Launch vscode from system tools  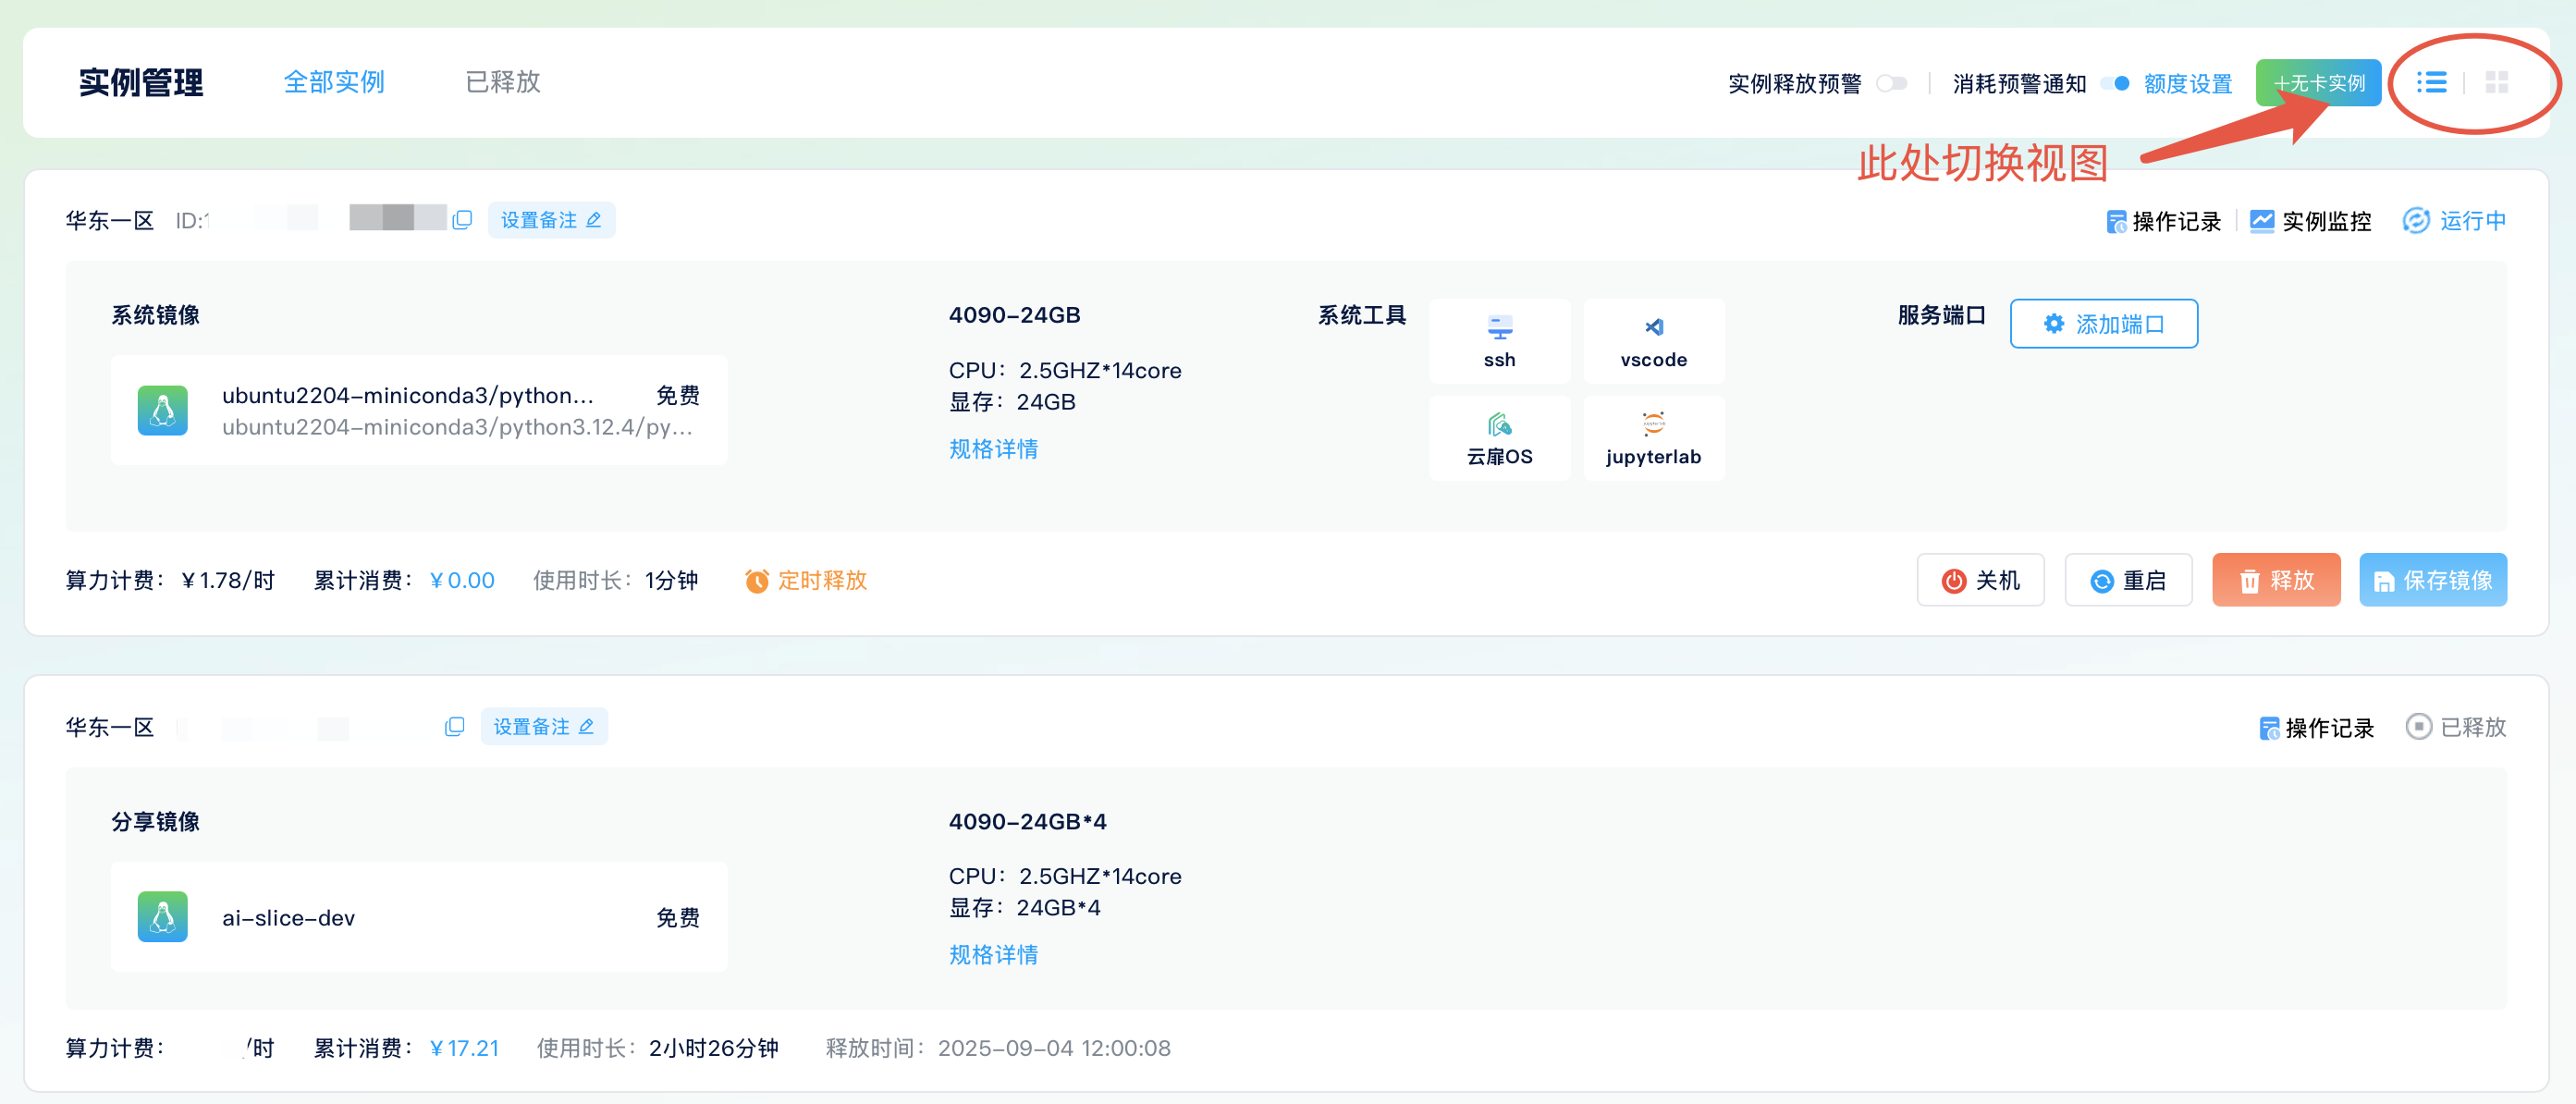coord(1653,340)
